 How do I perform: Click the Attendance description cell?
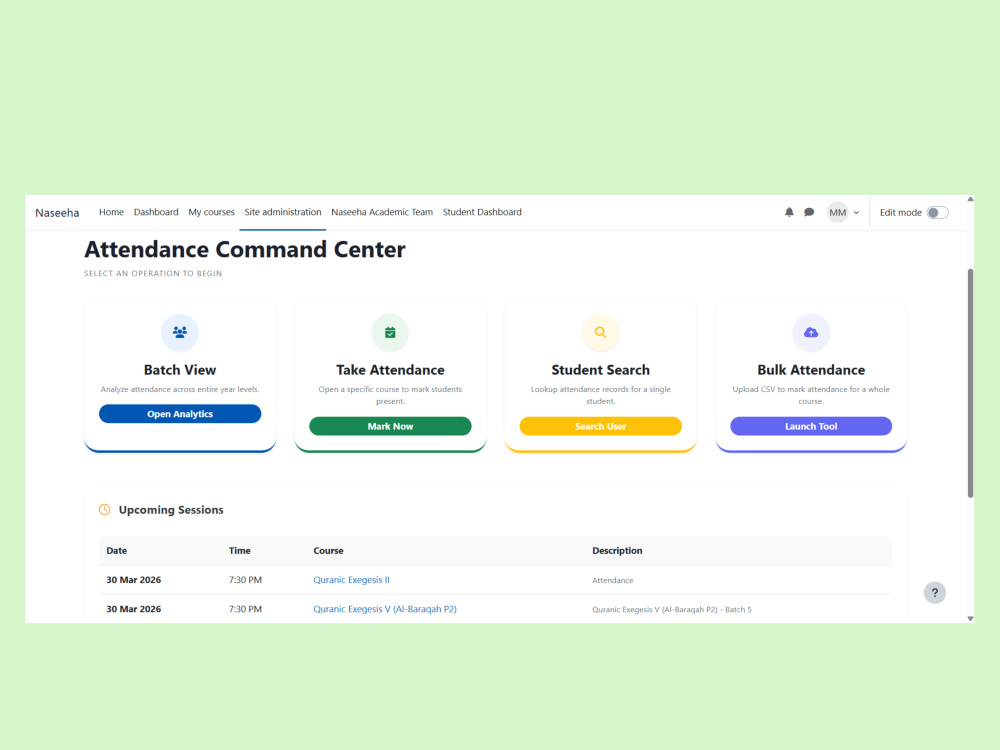coord(613,580)
